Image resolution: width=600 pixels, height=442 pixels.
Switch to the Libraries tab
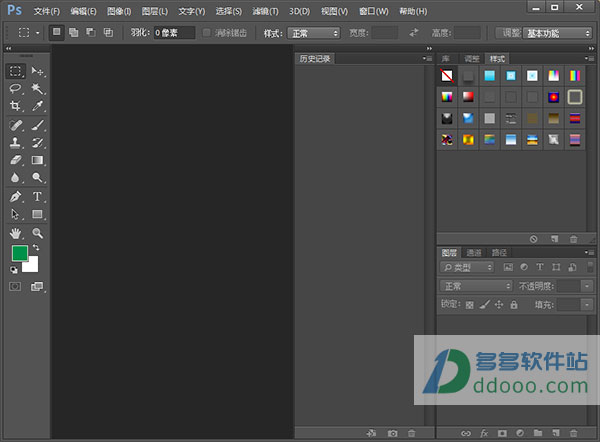pyautogui.click(x=446, y=59)
